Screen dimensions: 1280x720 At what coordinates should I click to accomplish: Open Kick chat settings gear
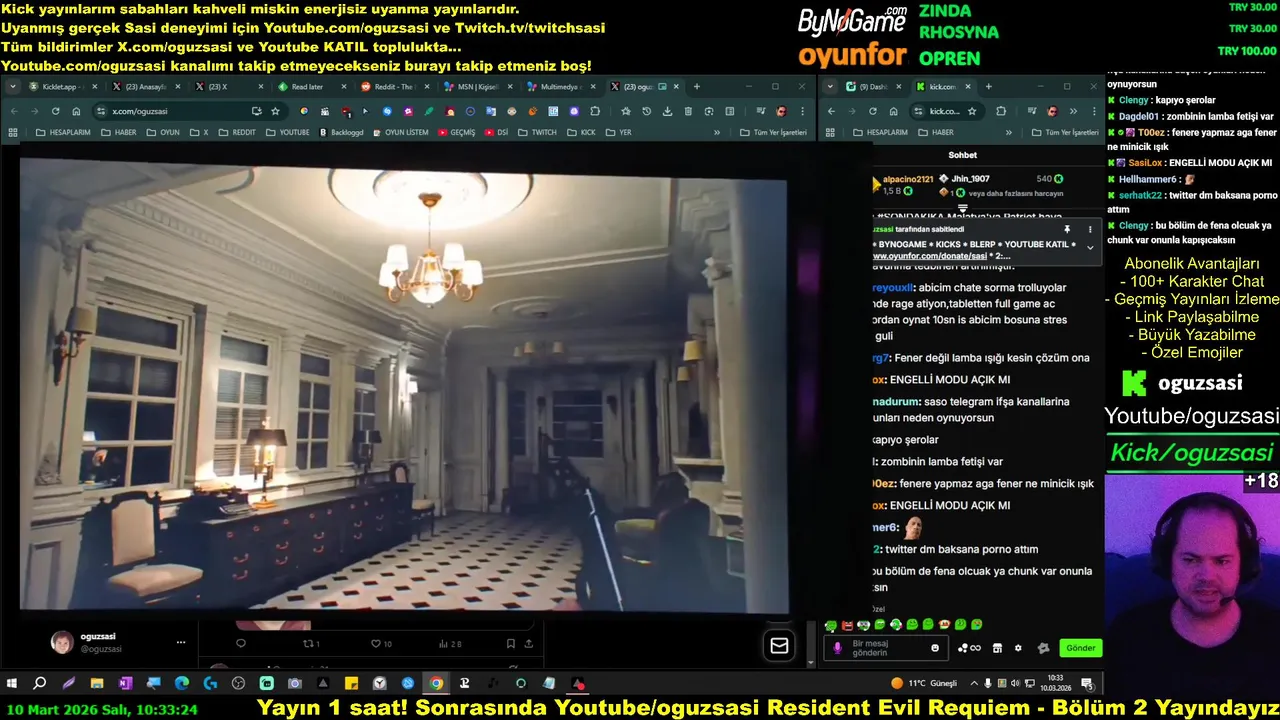click(x=1018, y=648)
